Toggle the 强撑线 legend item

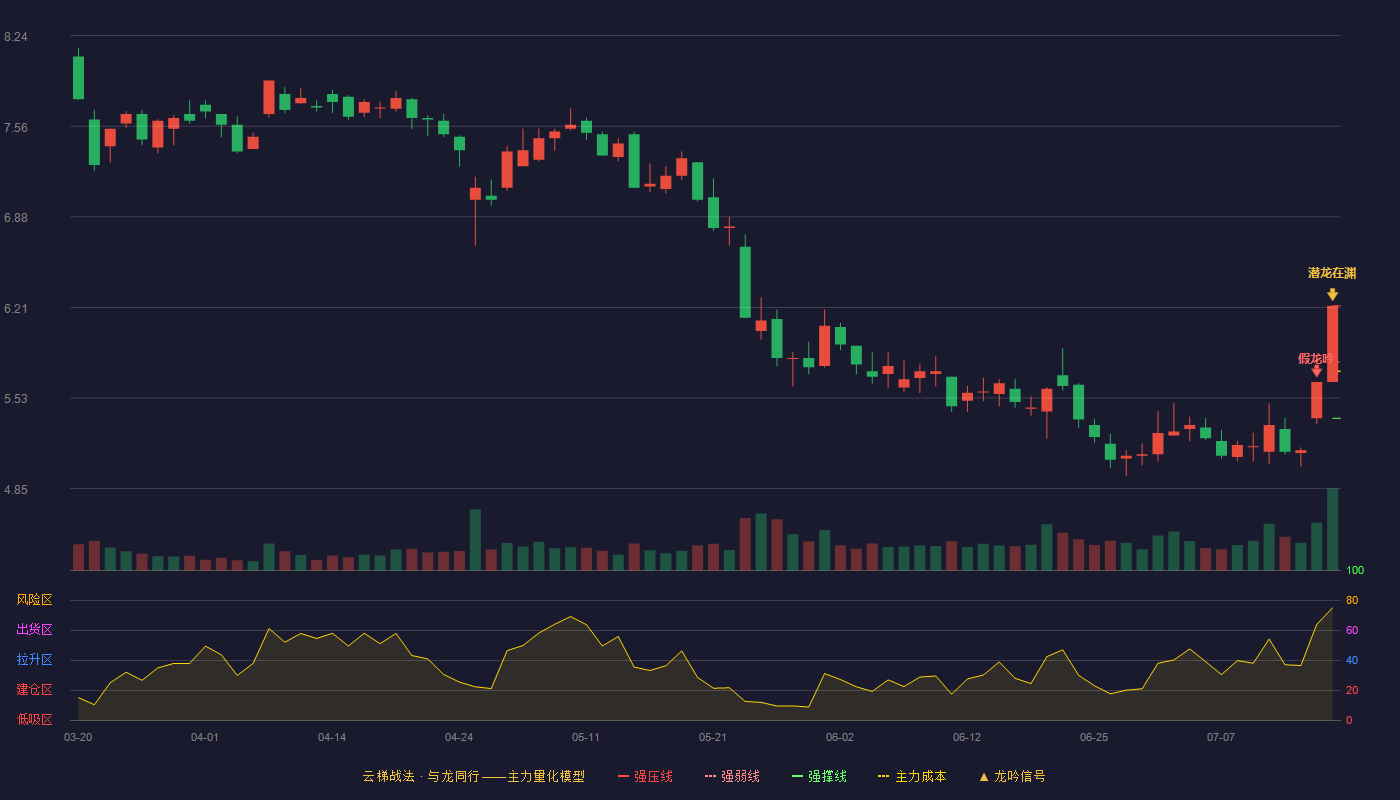819,776
